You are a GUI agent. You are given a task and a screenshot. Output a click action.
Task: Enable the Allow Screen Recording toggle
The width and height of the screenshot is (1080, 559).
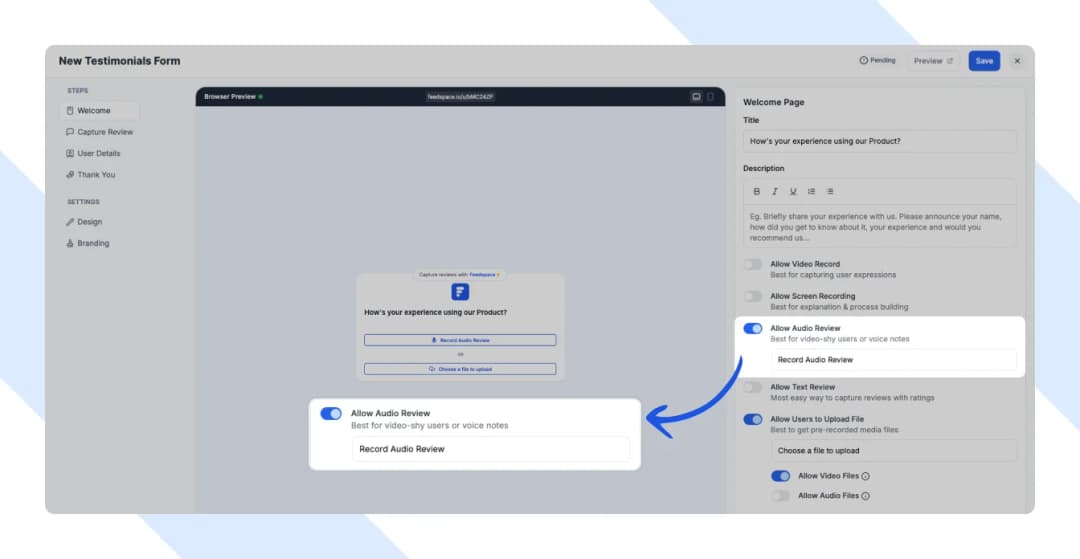[753, 297]
